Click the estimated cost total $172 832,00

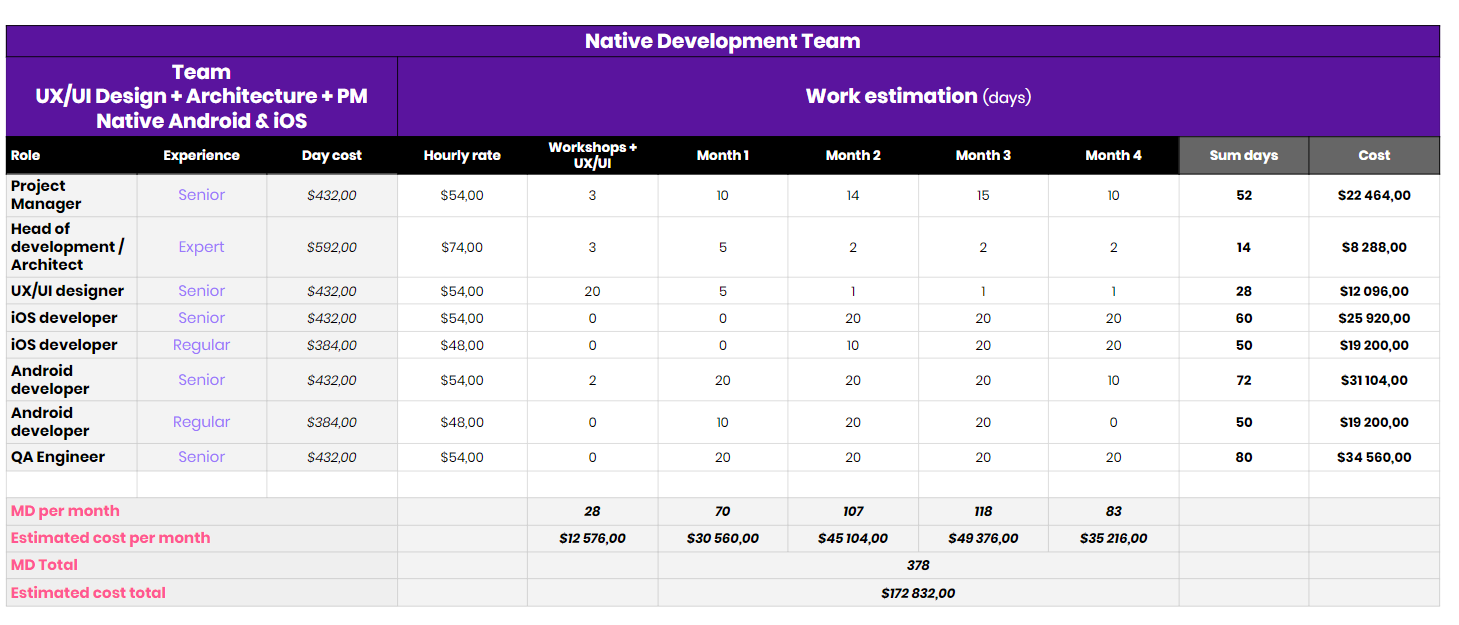click(x=917, y=593)
